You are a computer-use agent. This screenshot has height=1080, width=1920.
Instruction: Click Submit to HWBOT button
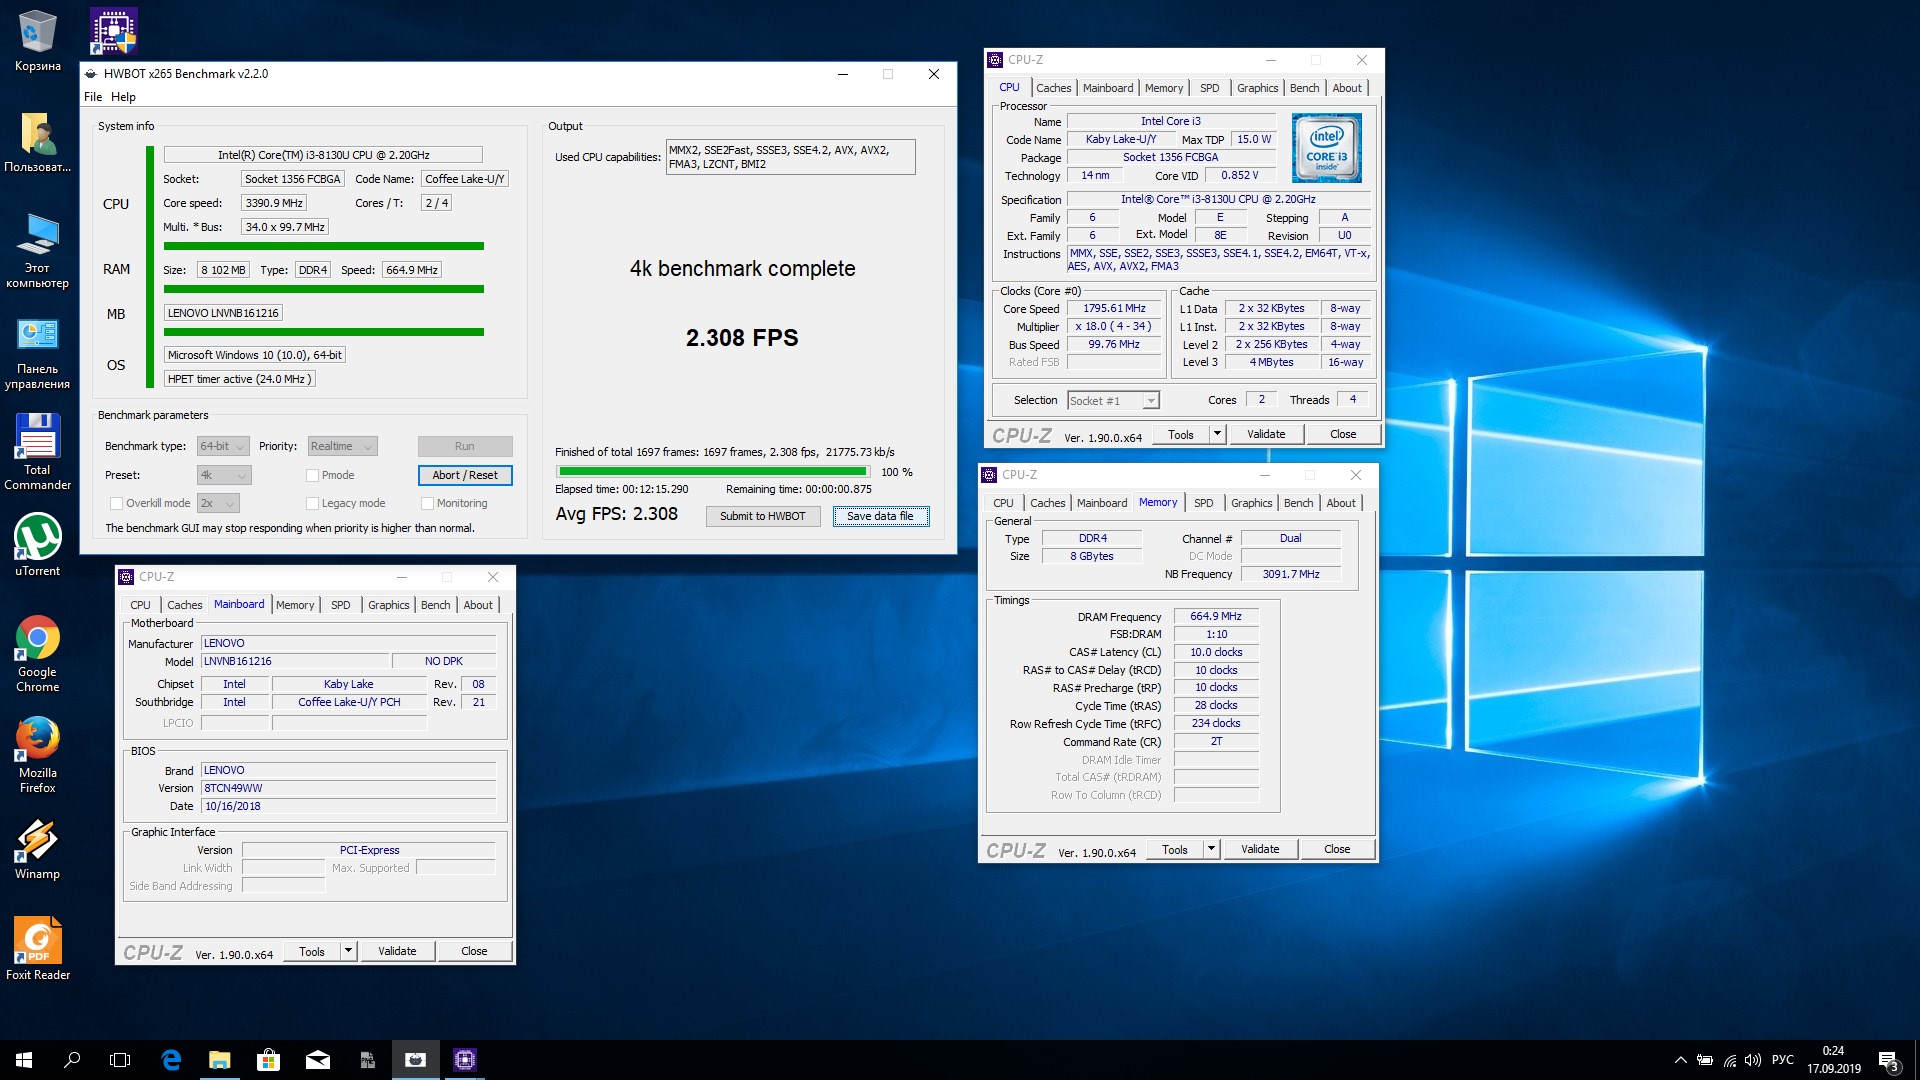coord(763,516)
